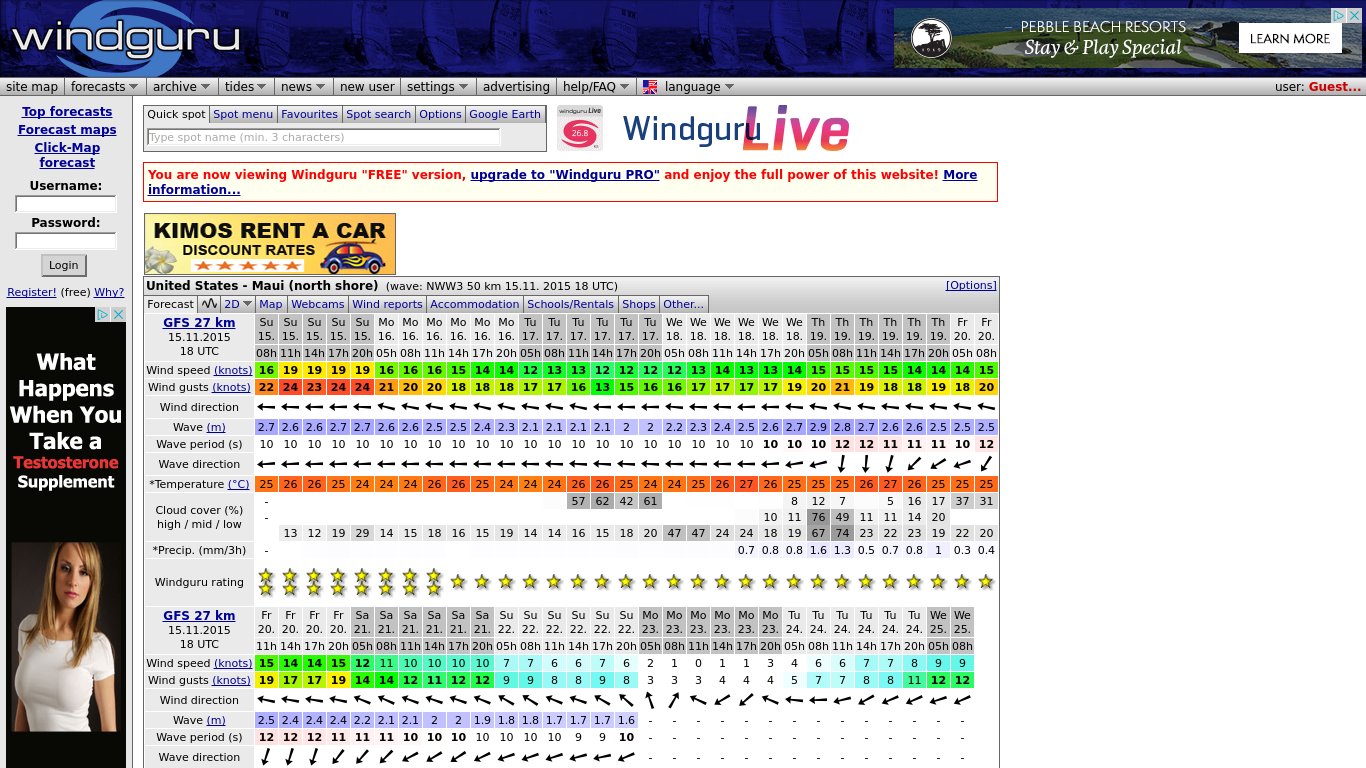Click the new user menu entry
The width and height of the screenshot is (1366, 768).
[367, 86]
